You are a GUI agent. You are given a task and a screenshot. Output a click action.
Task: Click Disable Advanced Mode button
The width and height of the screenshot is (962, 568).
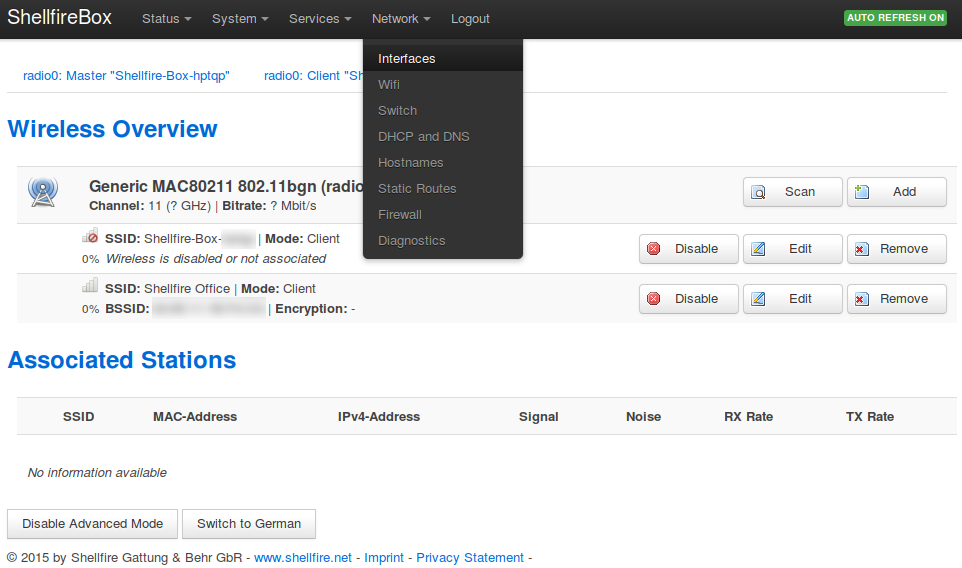[x=93, y=524]
